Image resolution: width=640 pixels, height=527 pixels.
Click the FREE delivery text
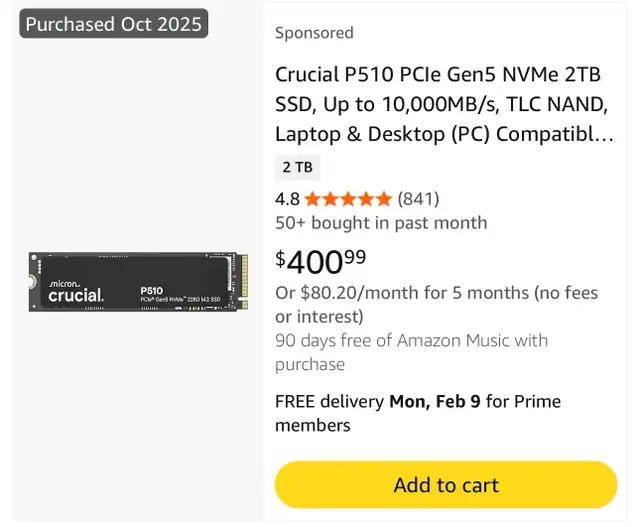(x=329, y=401)
